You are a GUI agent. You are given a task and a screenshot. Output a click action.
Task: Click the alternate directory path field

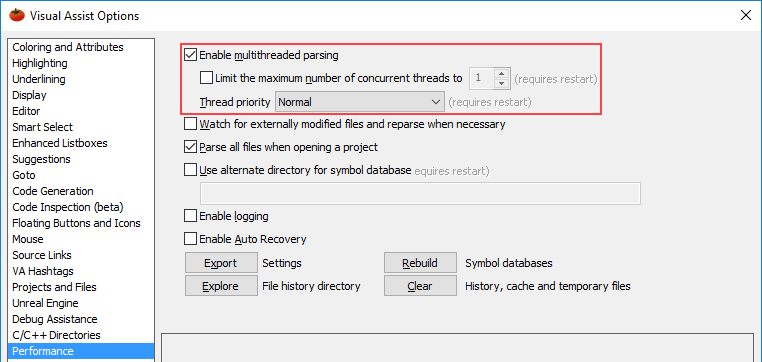pos(420,193)
